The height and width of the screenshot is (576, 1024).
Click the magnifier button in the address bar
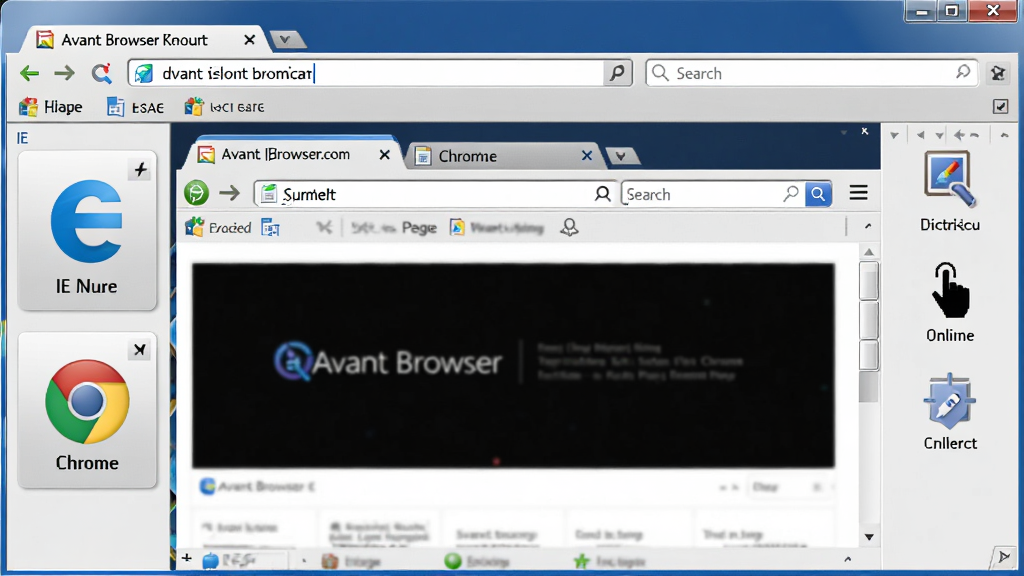(617, 72)
